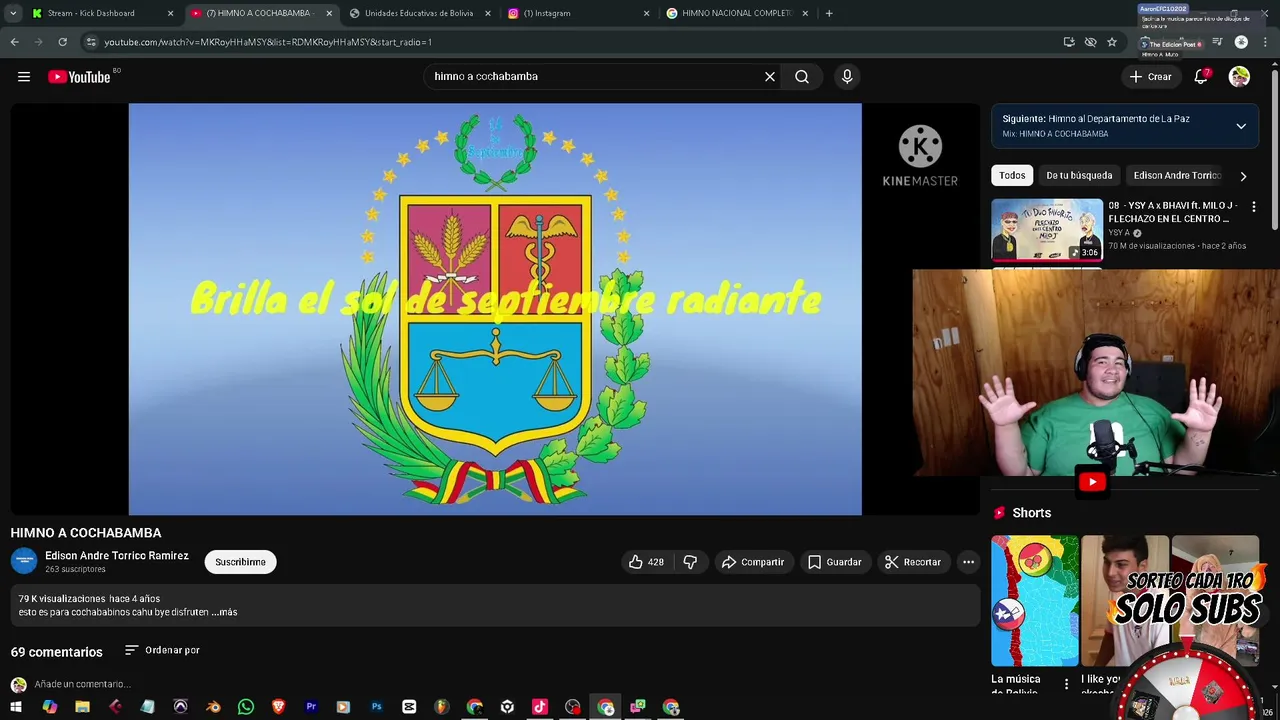Open La música de Bolivia short thumbnail
The width and height of the screenshot is (1280, 720).
point(1035,601)
